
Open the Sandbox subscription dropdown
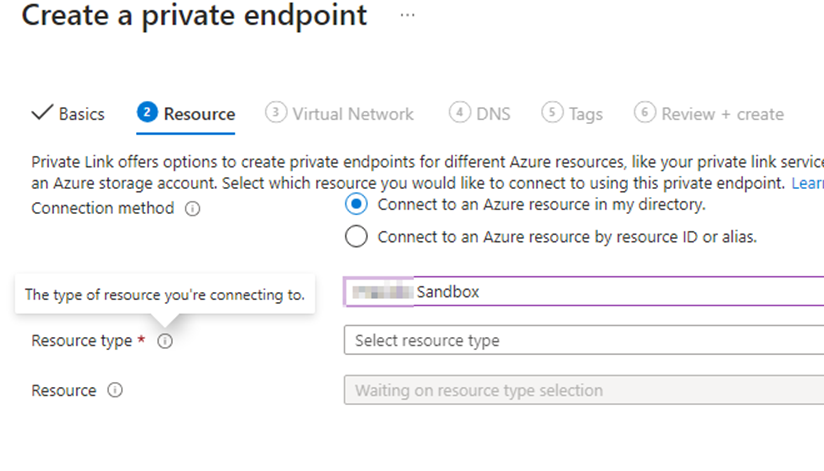[x=584, y=291]
